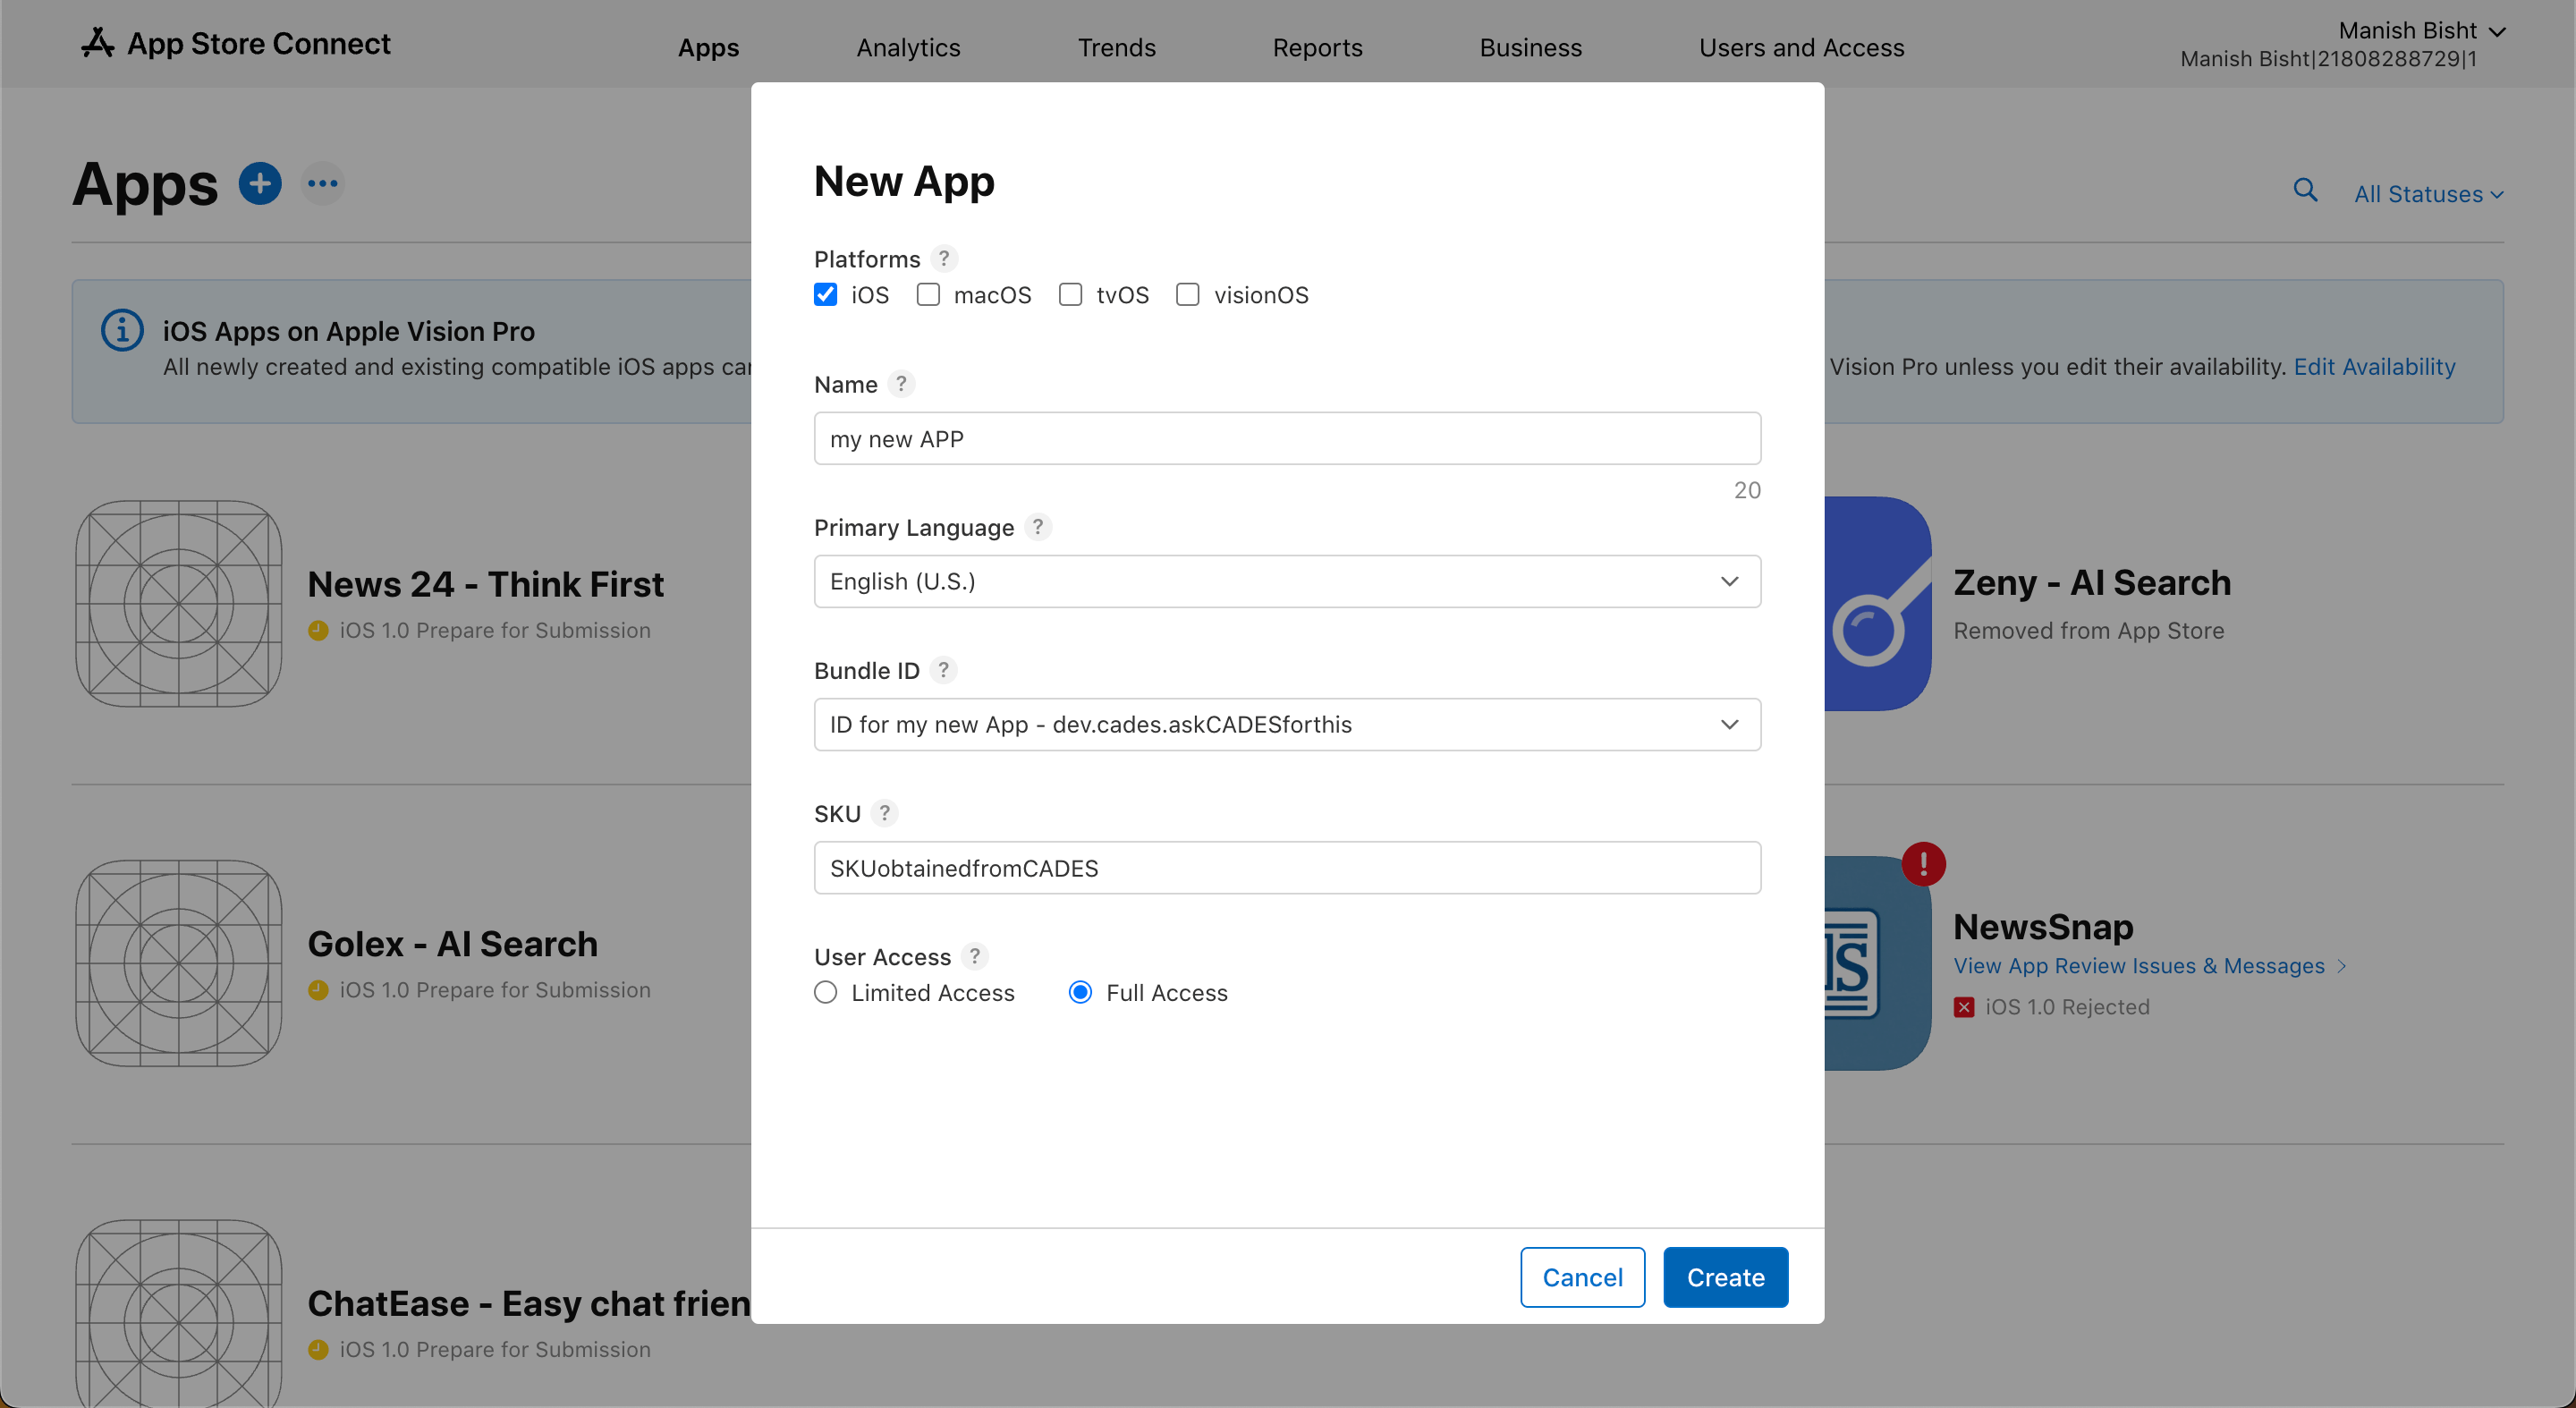This screenshot has height=1408, width=2576.
Task: Click 'Removed from App Store' status text
Action: 2088,631
